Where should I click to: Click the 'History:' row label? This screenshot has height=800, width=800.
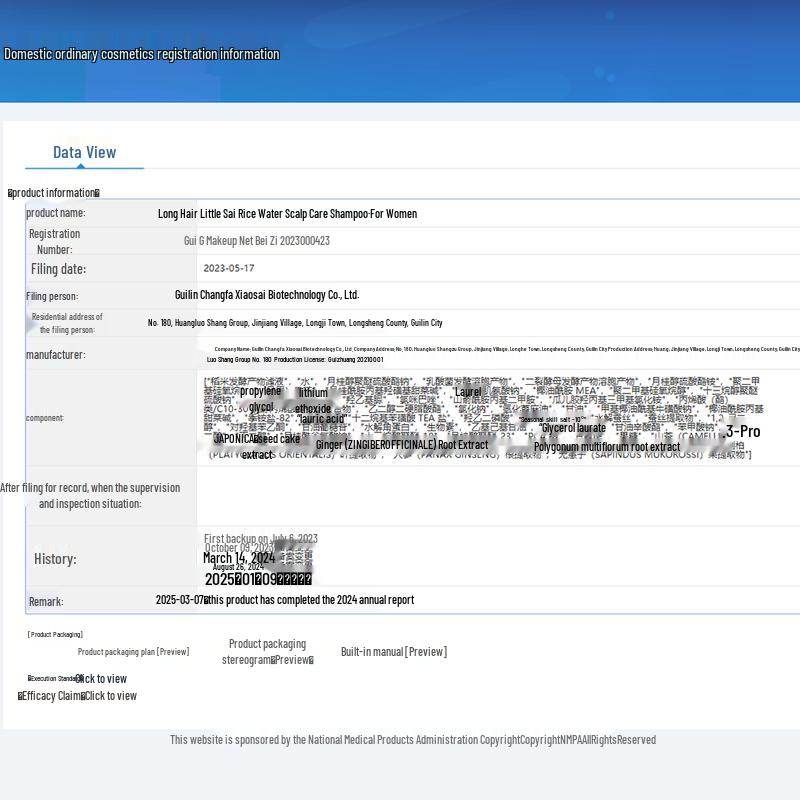coord(55,559)
